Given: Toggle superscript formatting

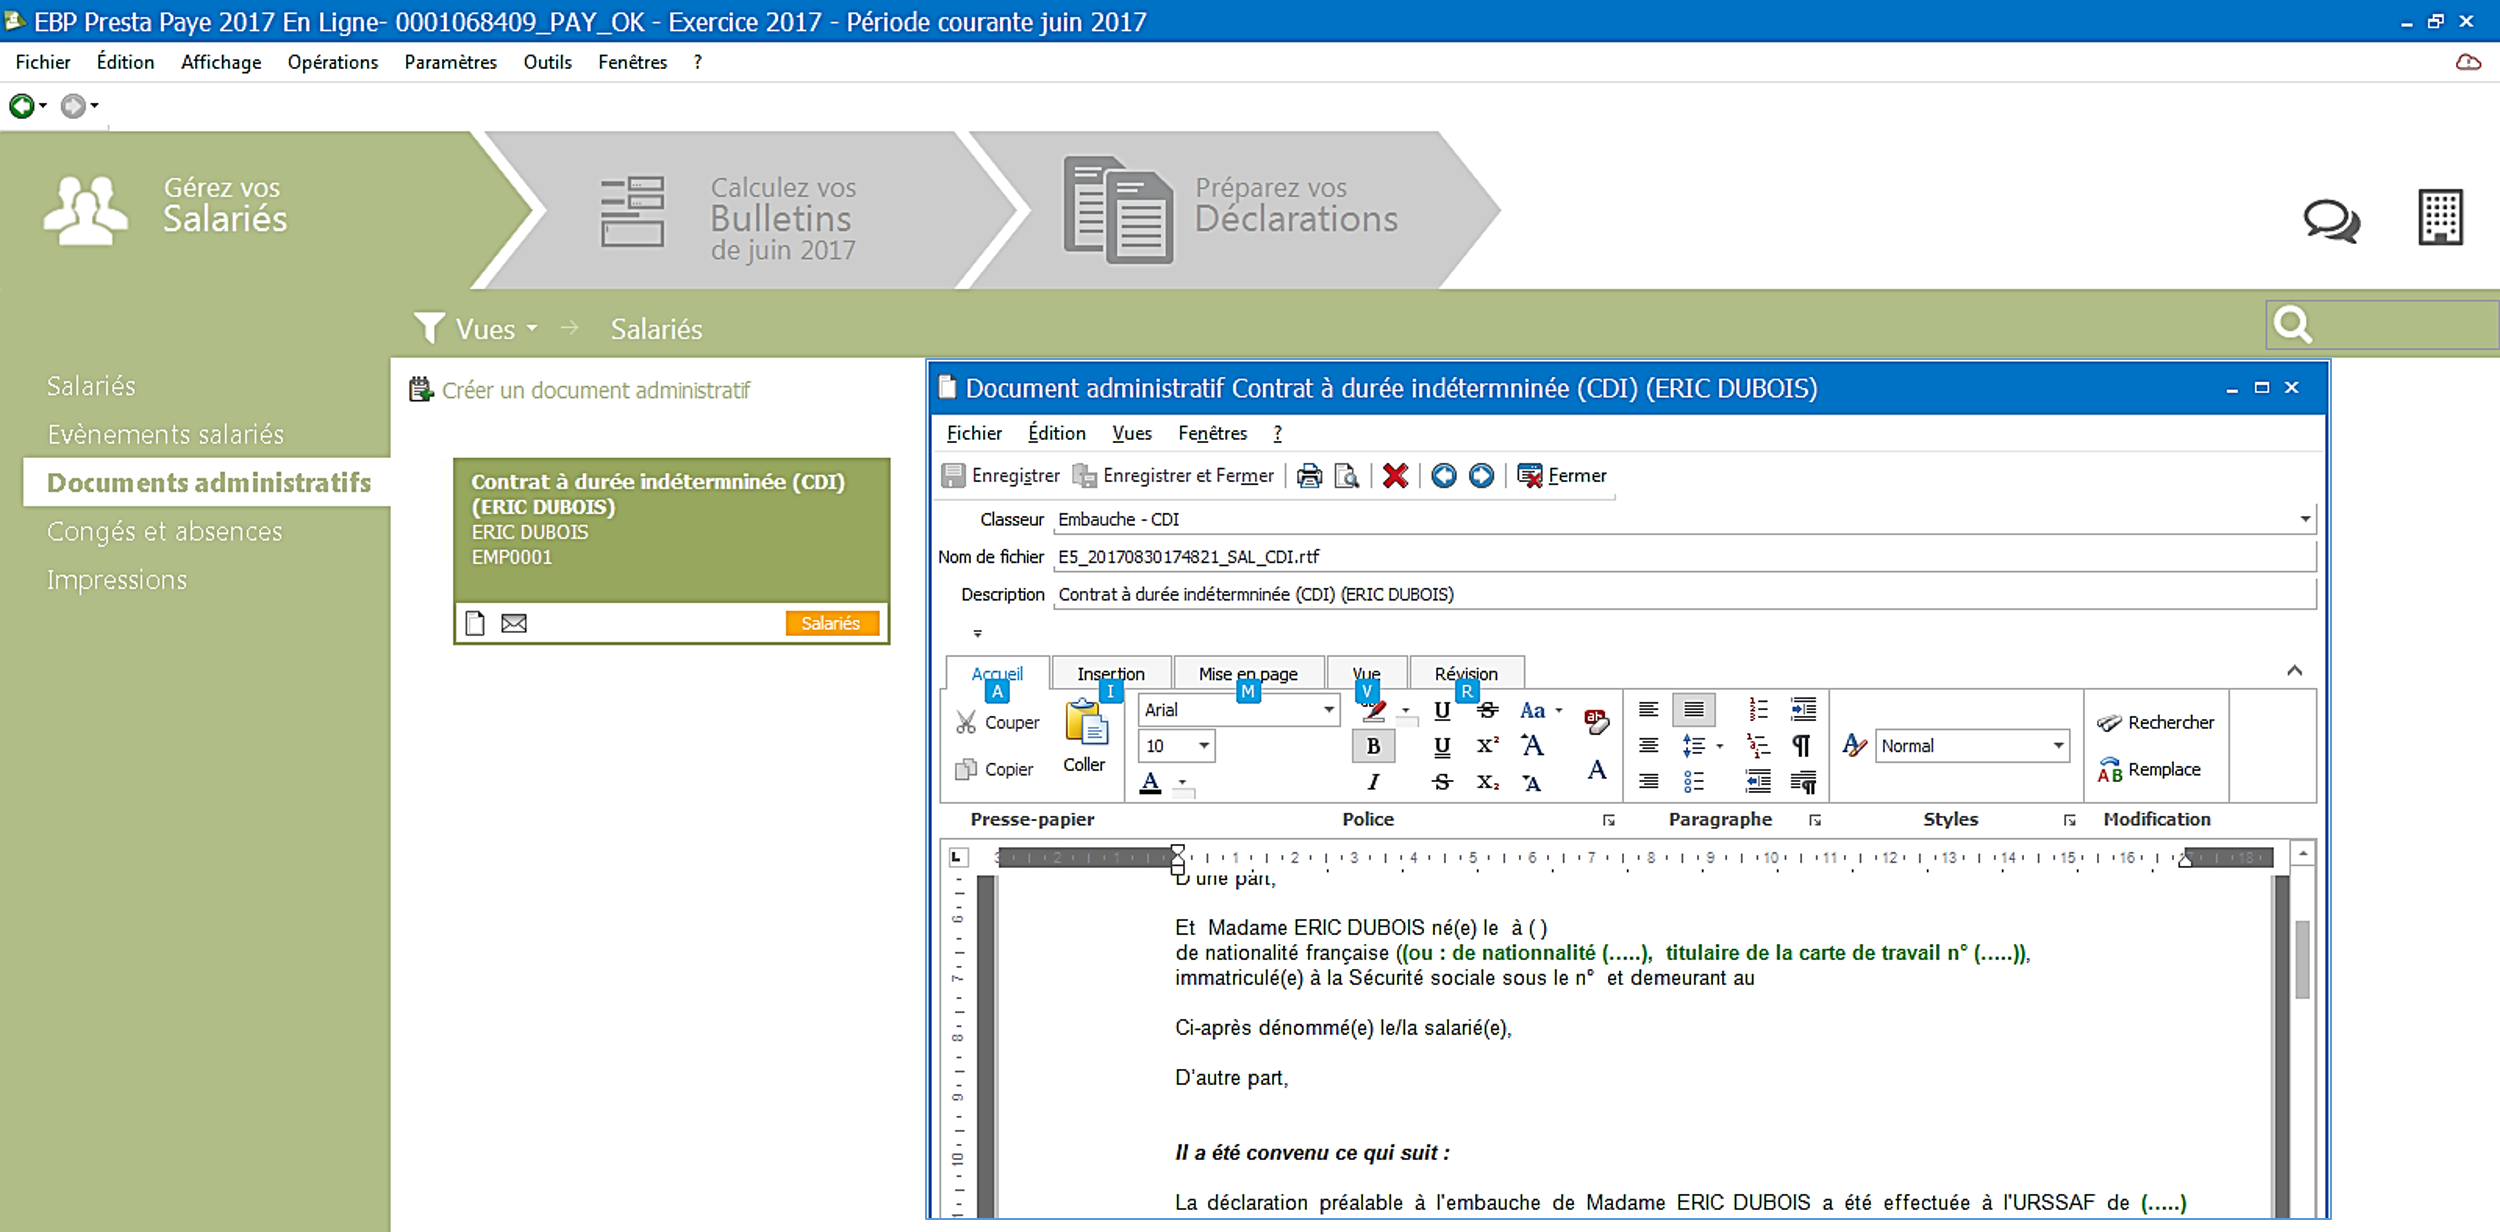Looking at the screenshot, I should tap(1487, 746).
